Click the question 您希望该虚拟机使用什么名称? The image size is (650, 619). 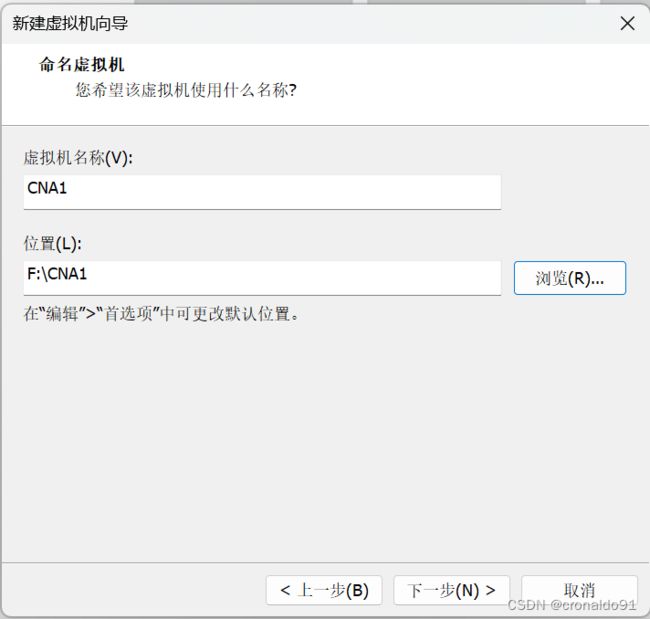click(186, 90)
